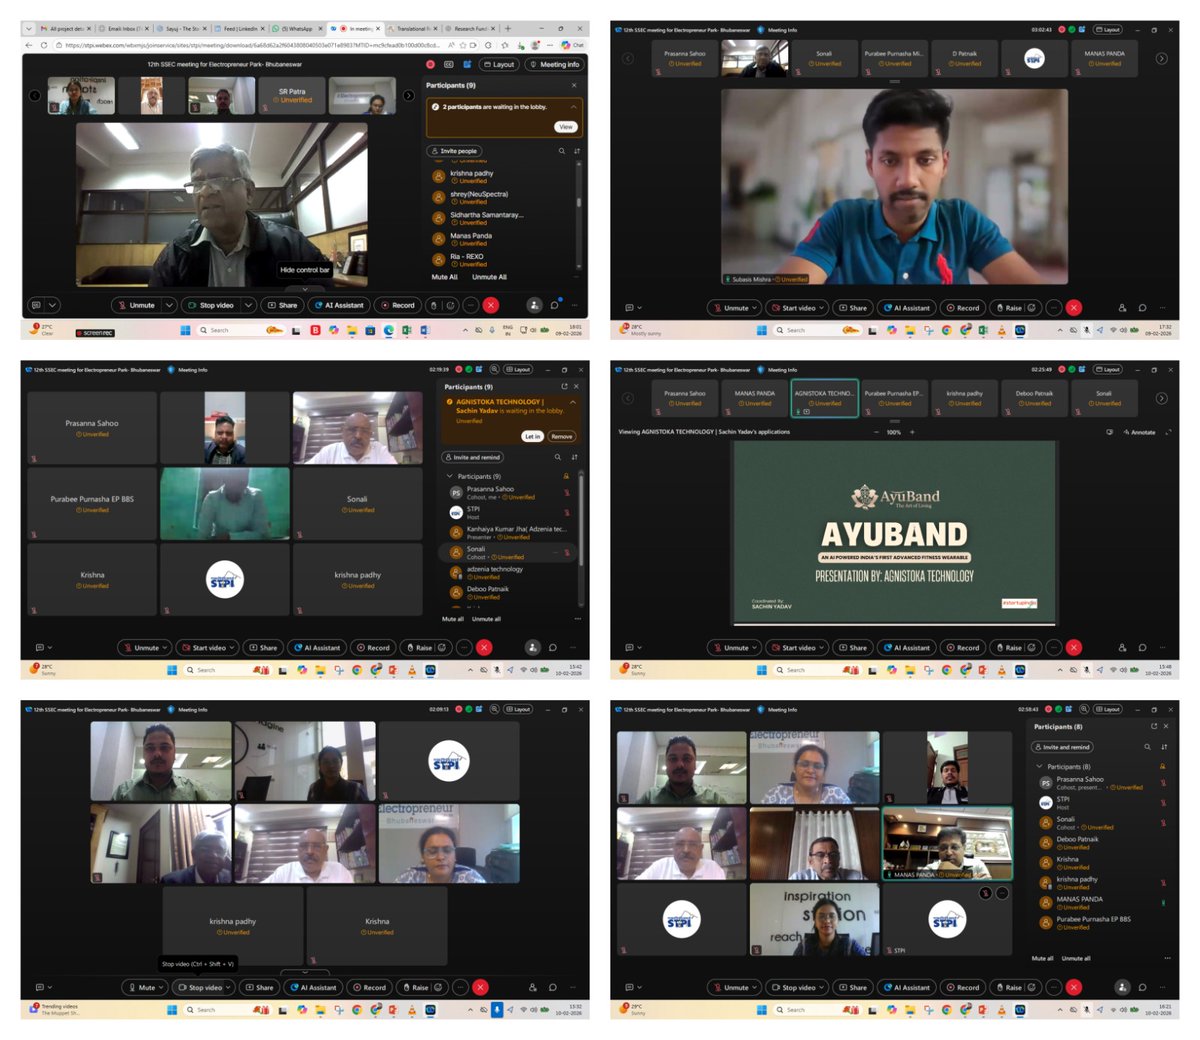Click the Windows Start icon below Sachin Yadav window

[172, 670]
